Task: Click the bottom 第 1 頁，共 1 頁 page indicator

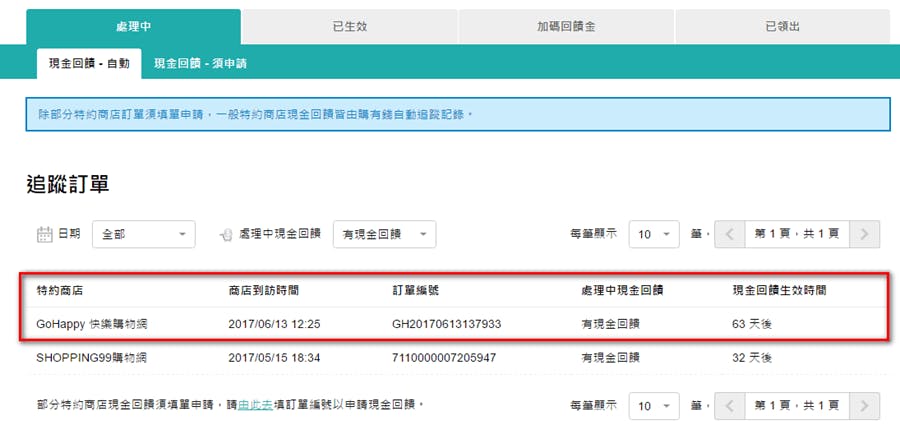Action: click(797, 406)
